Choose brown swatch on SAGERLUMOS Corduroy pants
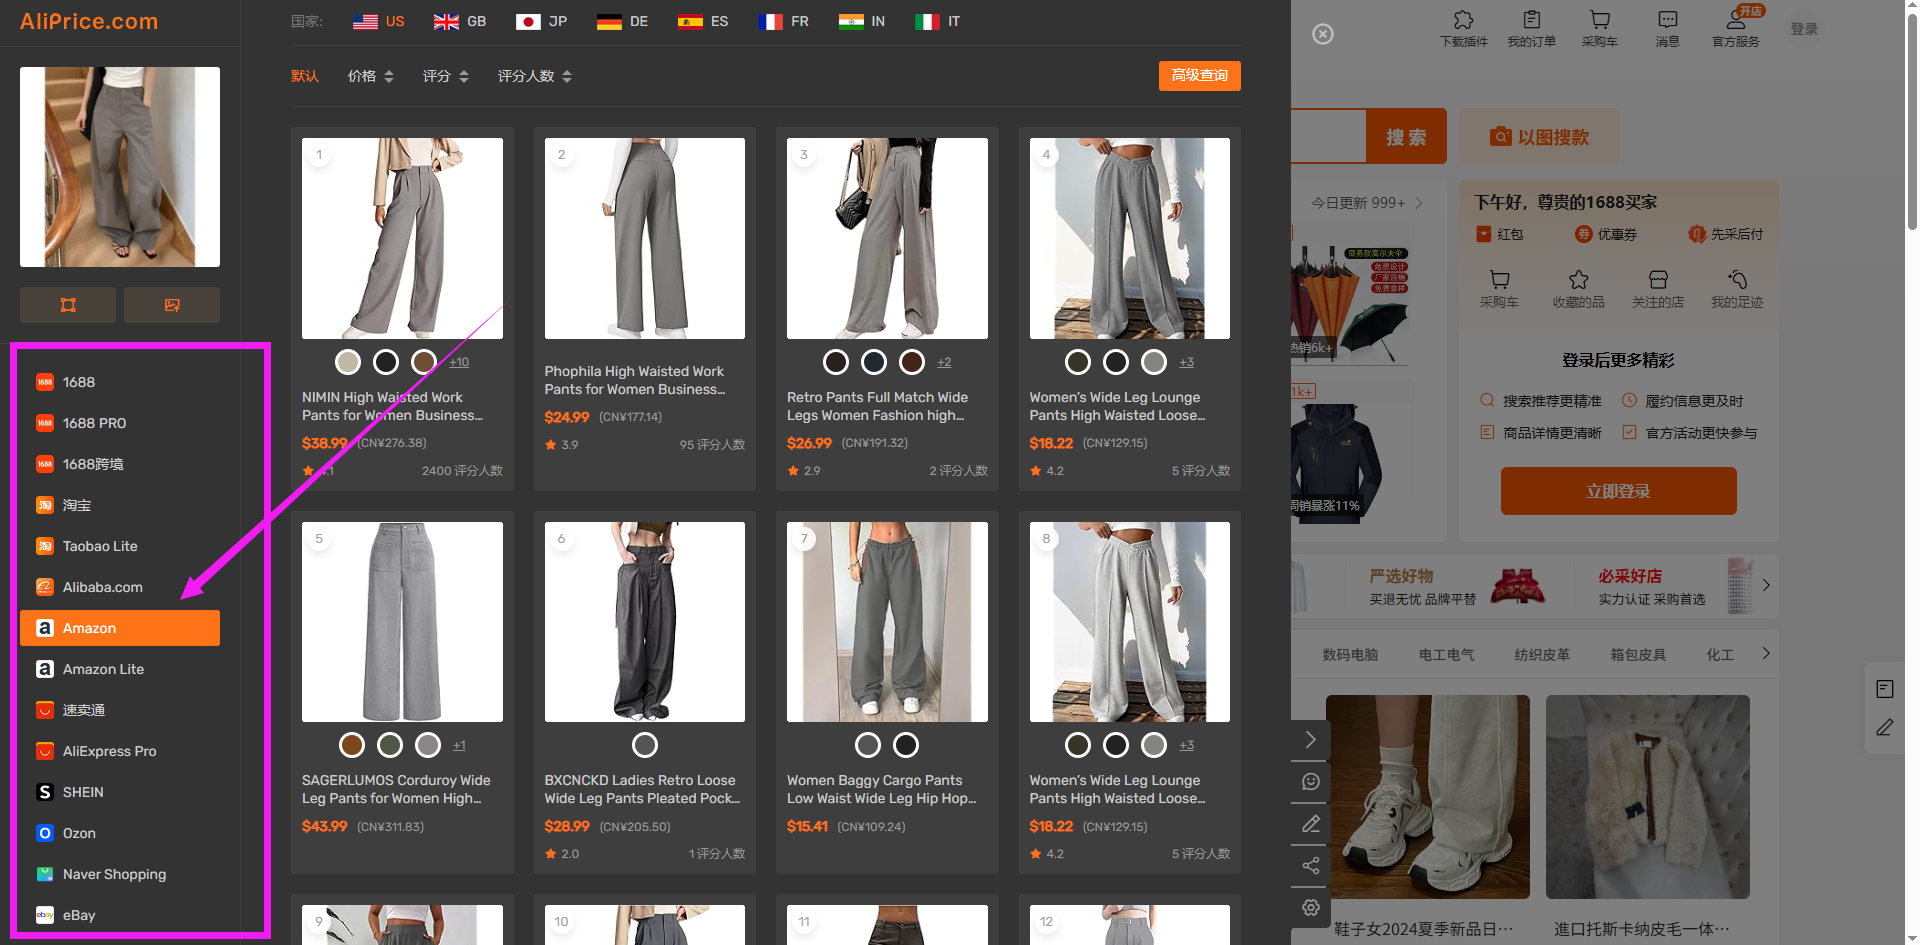This screenshot has width=1920, height=945. 352,745
